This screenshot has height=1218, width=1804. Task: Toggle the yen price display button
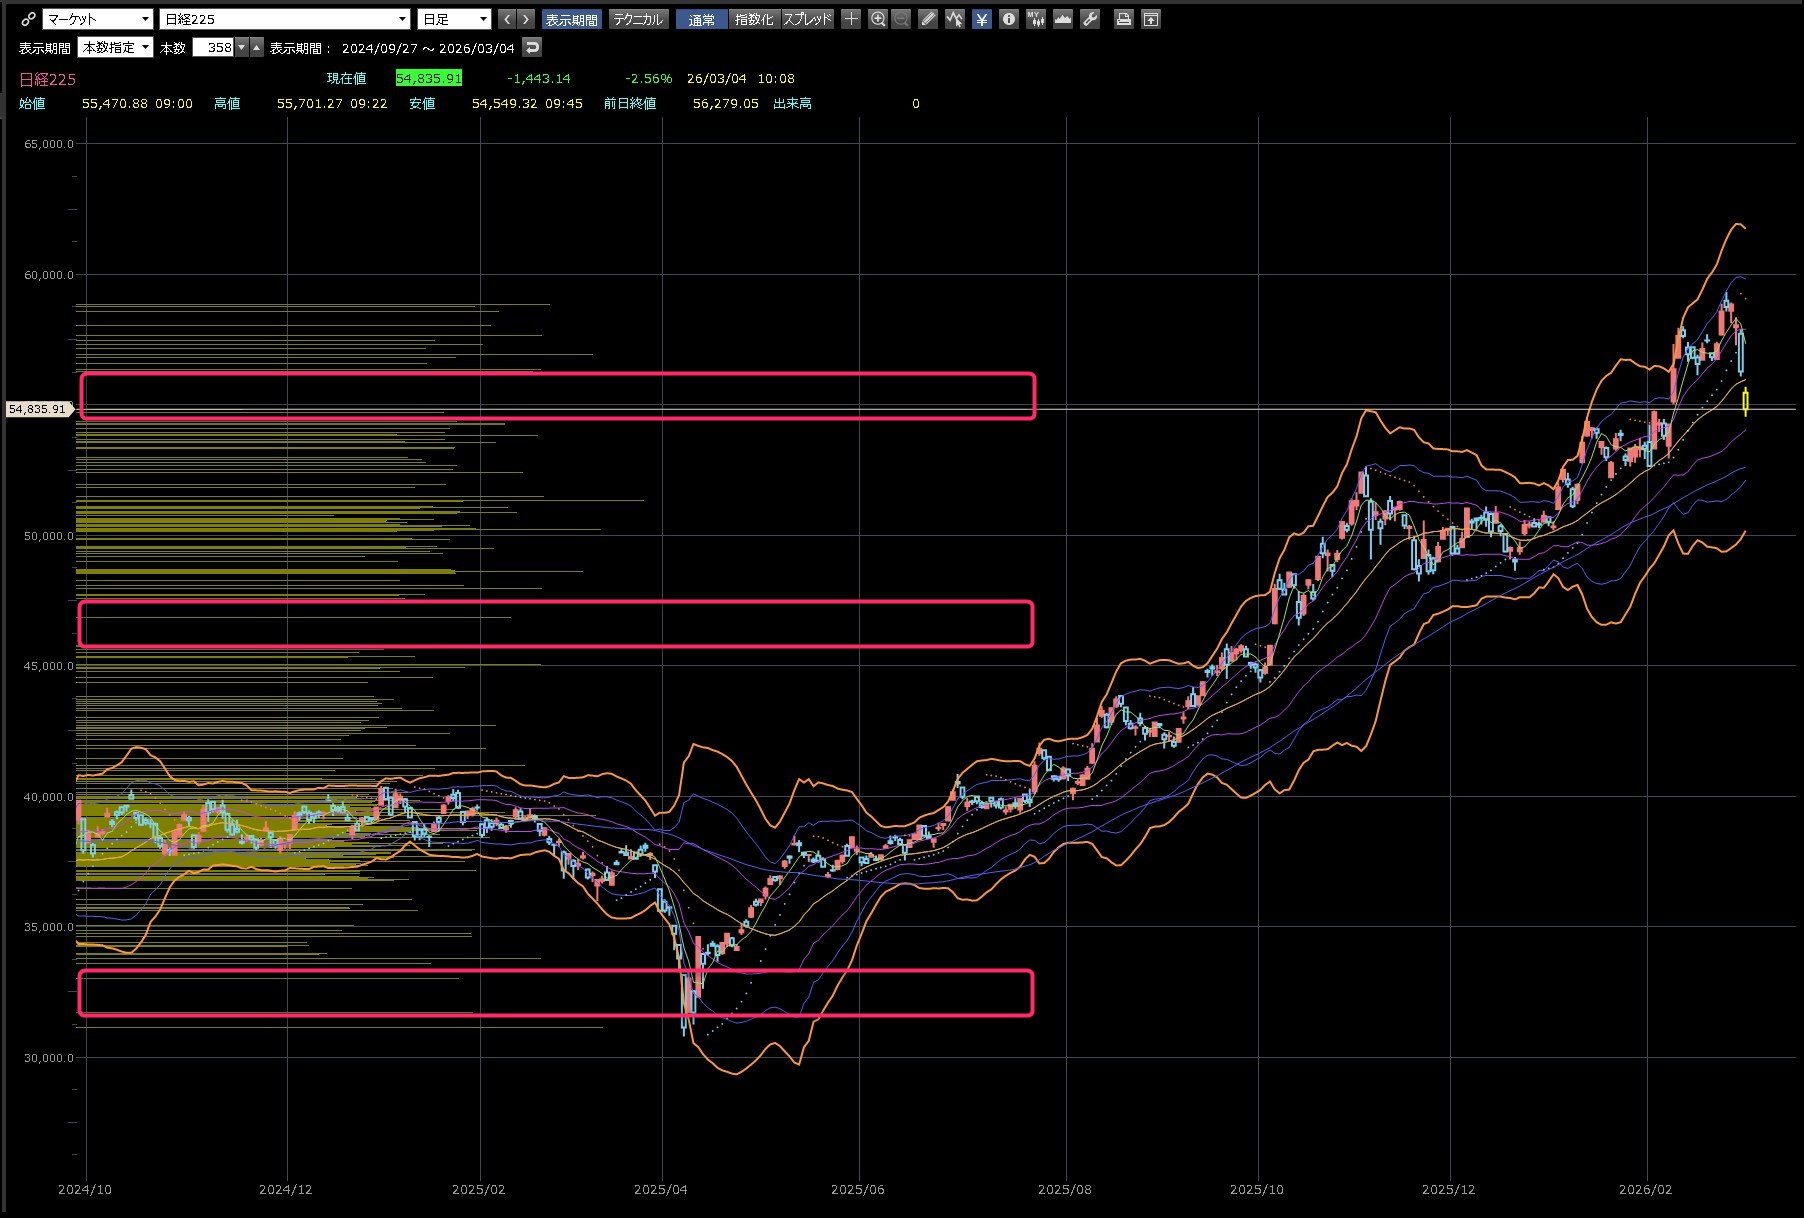tap(981, 19)
